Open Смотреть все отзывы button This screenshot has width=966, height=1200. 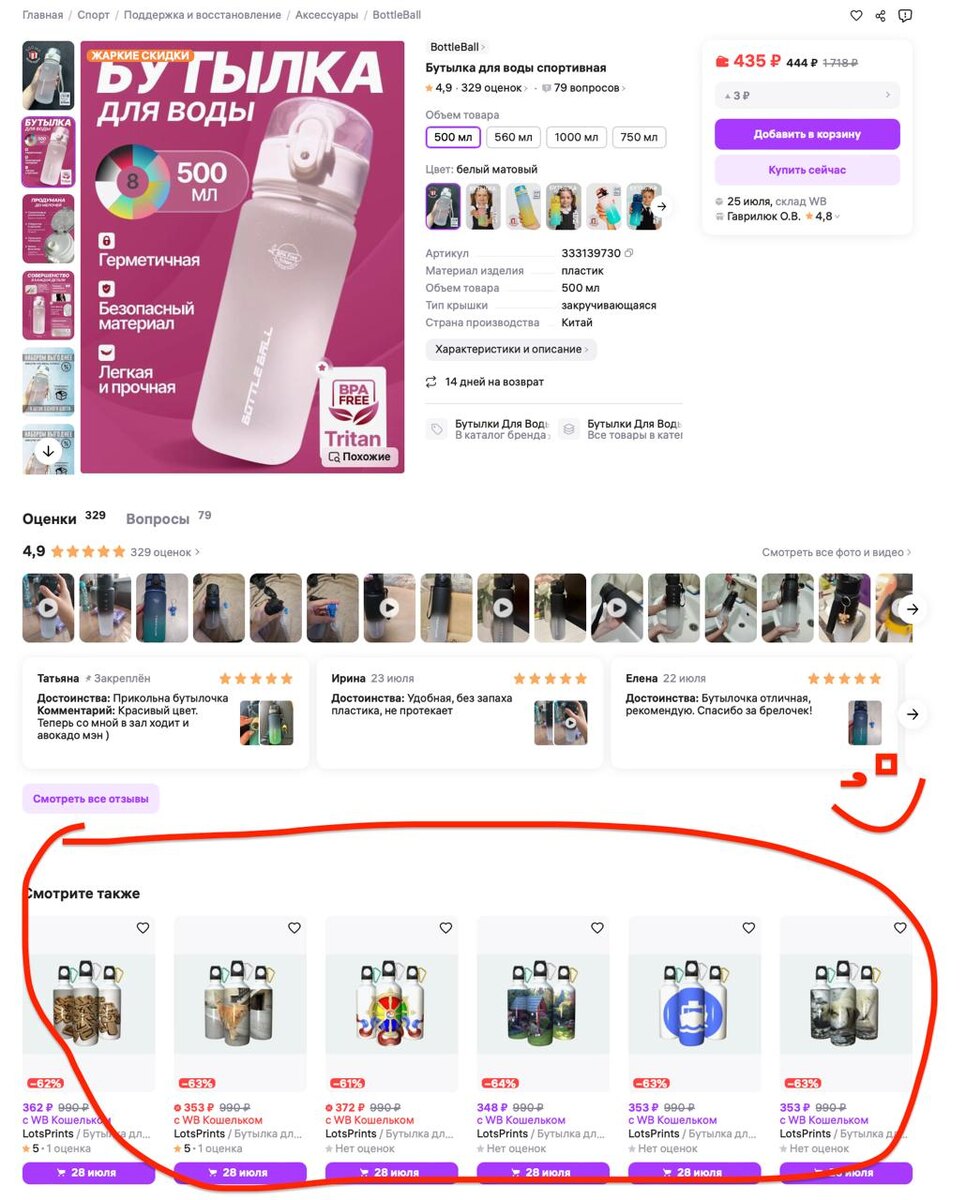[91, 799]
